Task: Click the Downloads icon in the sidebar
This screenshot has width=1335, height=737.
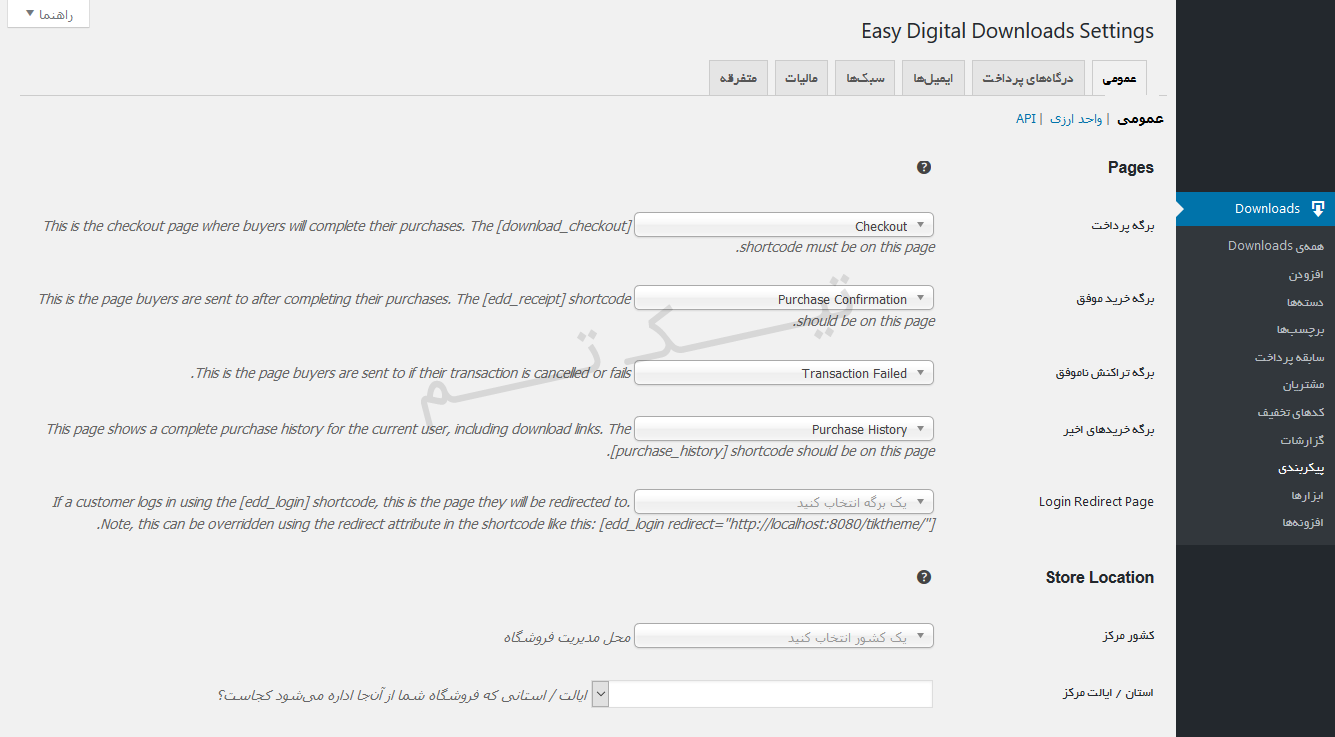Action: pyautogui.click(x=1318, y=209)
